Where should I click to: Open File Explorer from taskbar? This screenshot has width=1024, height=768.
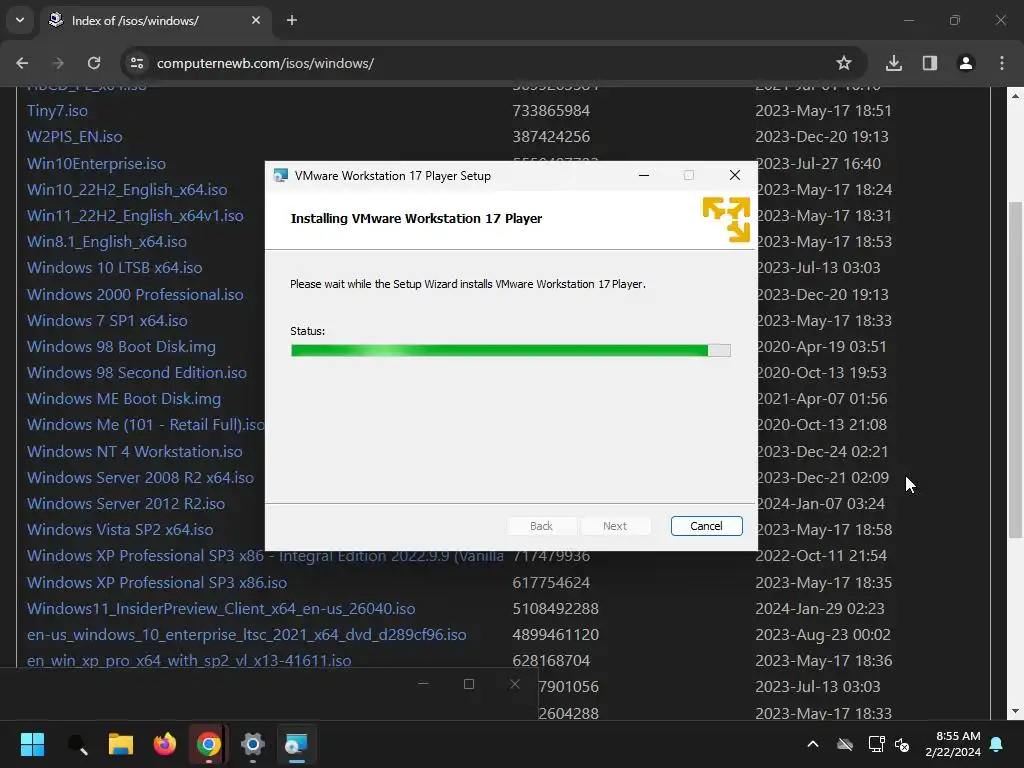(x=121, y=744)
